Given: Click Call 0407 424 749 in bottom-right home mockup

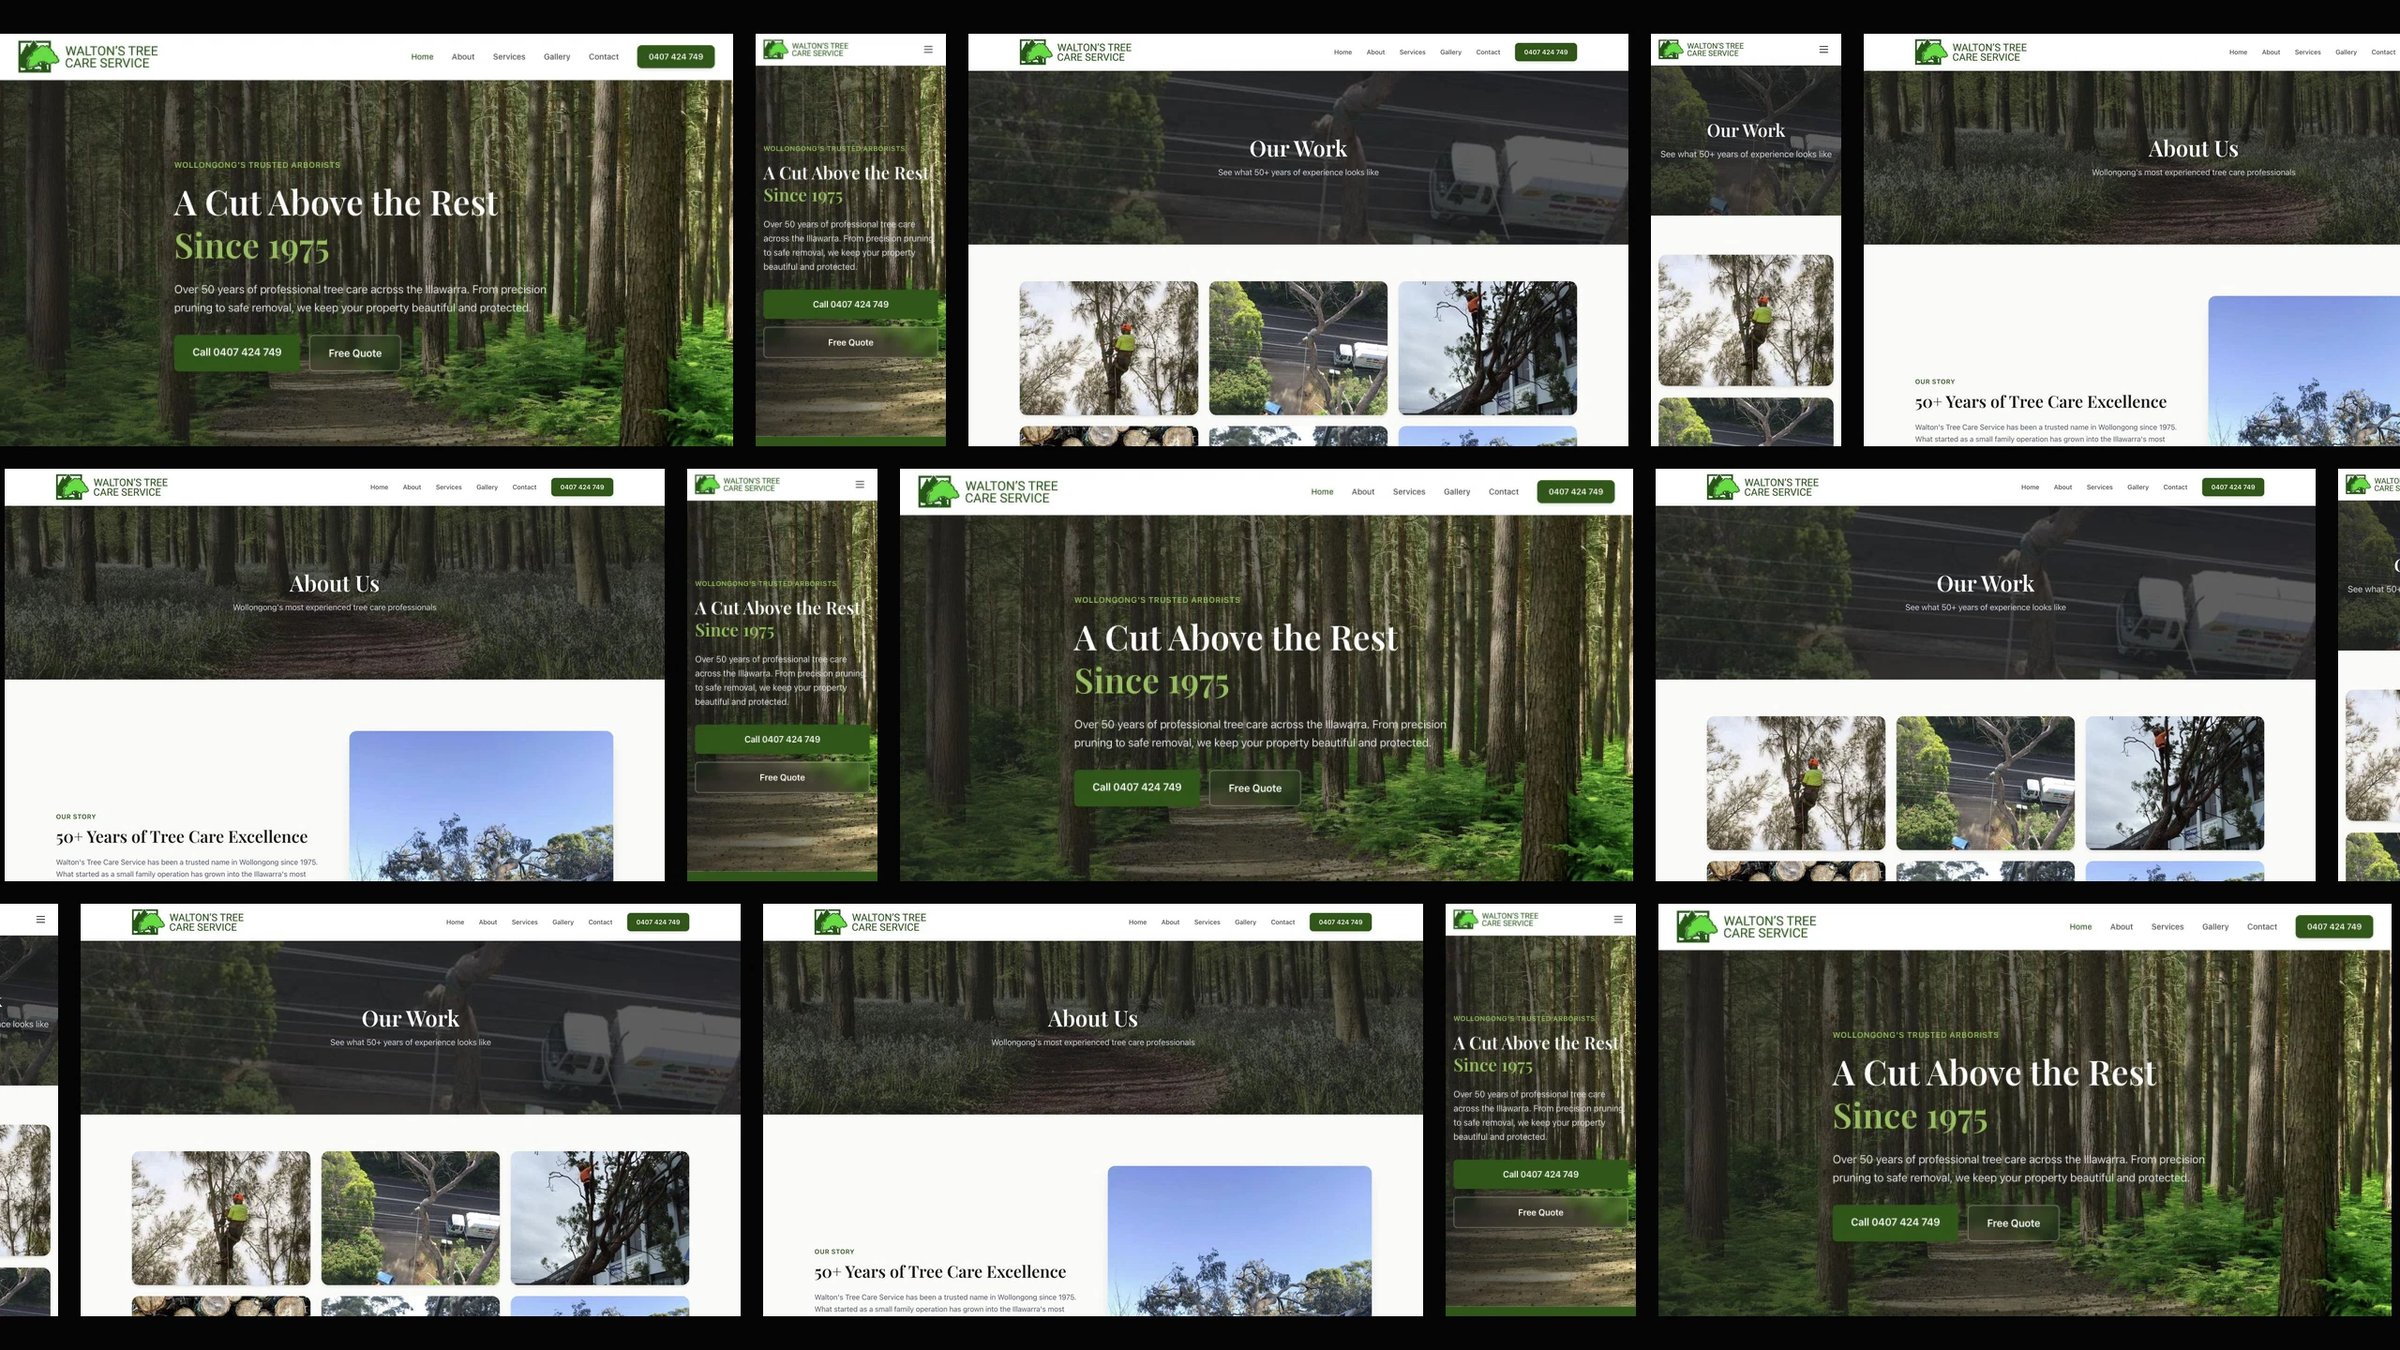Looking at the screenshot, I should point(1895,1222).
